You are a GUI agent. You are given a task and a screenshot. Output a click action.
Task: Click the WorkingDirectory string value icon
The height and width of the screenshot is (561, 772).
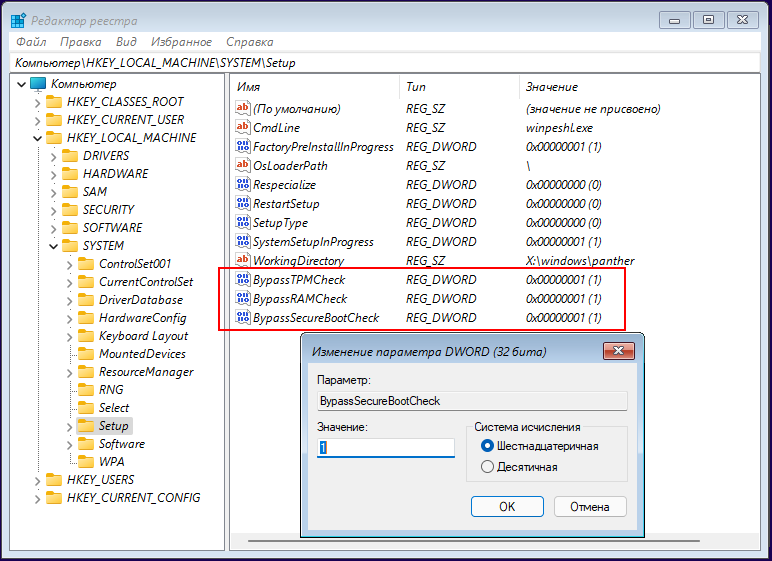pyautogui.click(x=242, y=260)
